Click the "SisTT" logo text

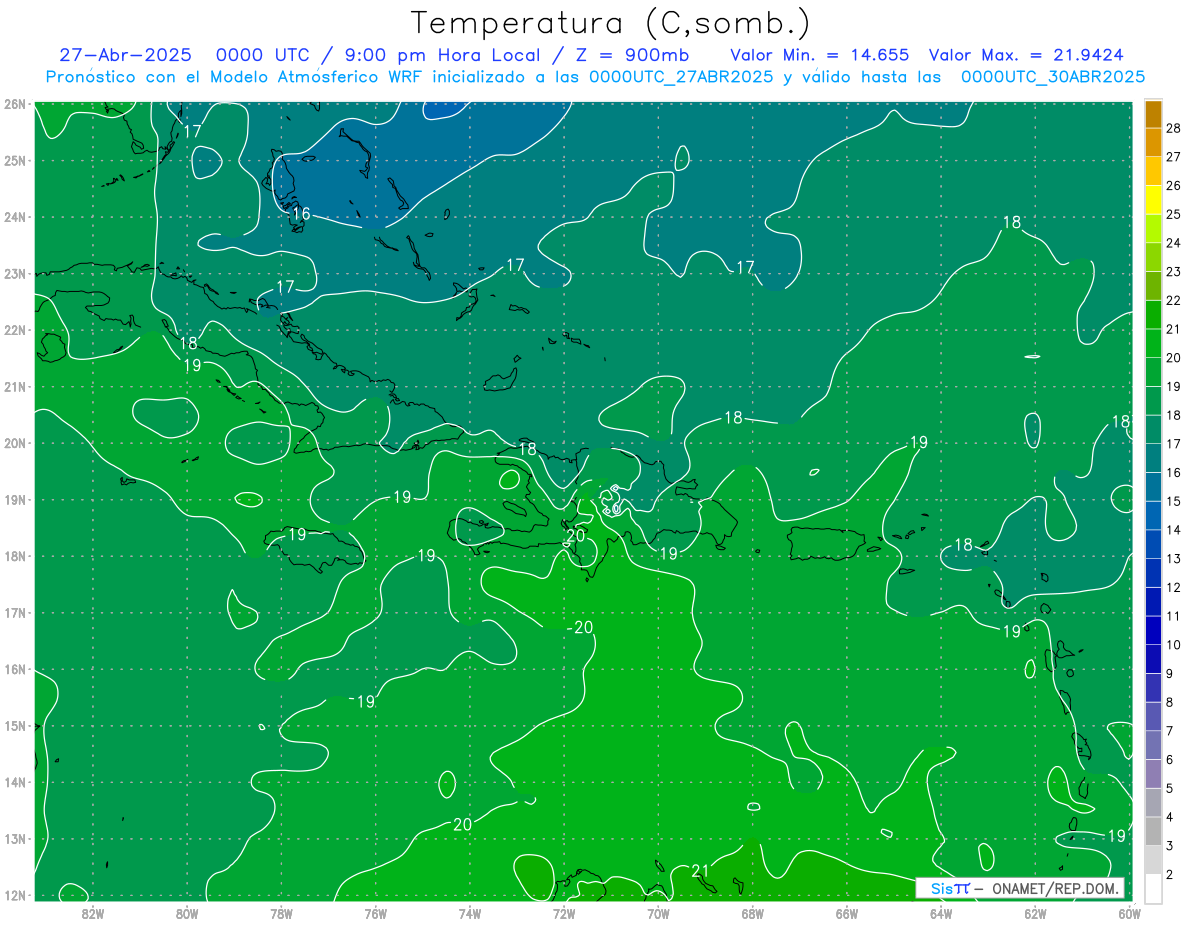coord(949,888)
